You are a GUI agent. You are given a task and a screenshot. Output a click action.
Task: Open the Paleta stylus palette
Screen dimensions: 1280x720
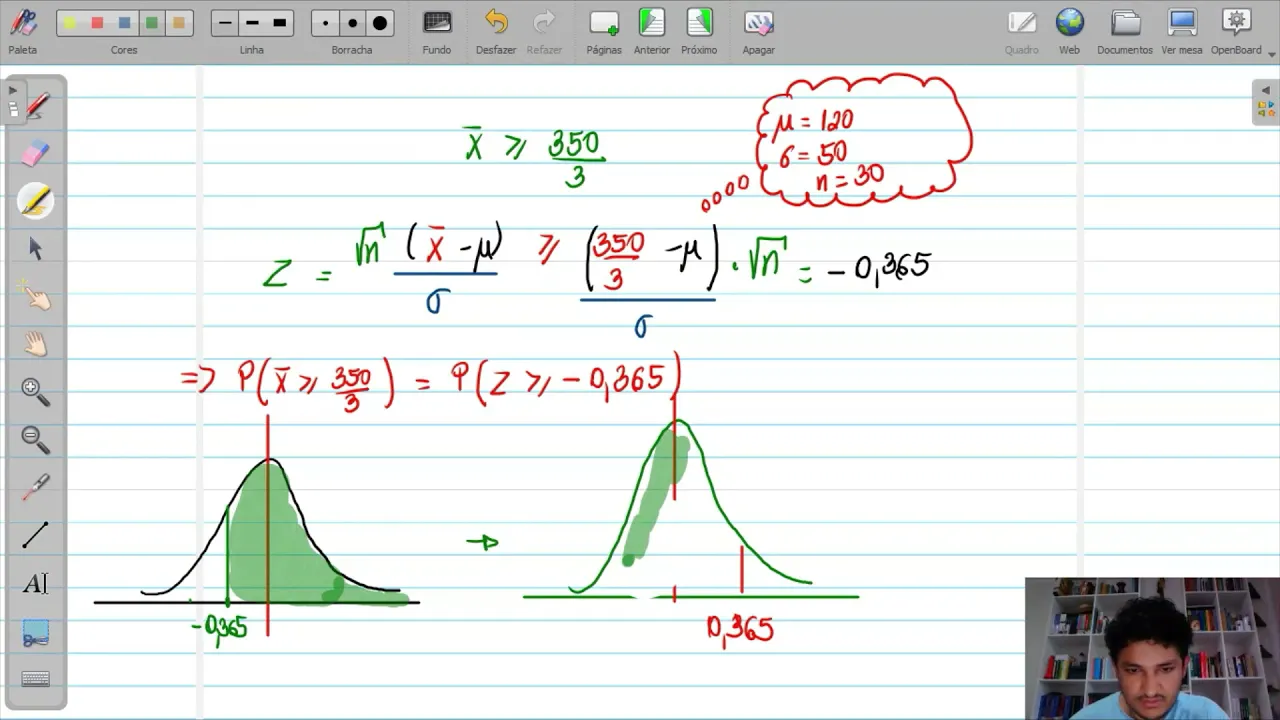click(22, 31)
